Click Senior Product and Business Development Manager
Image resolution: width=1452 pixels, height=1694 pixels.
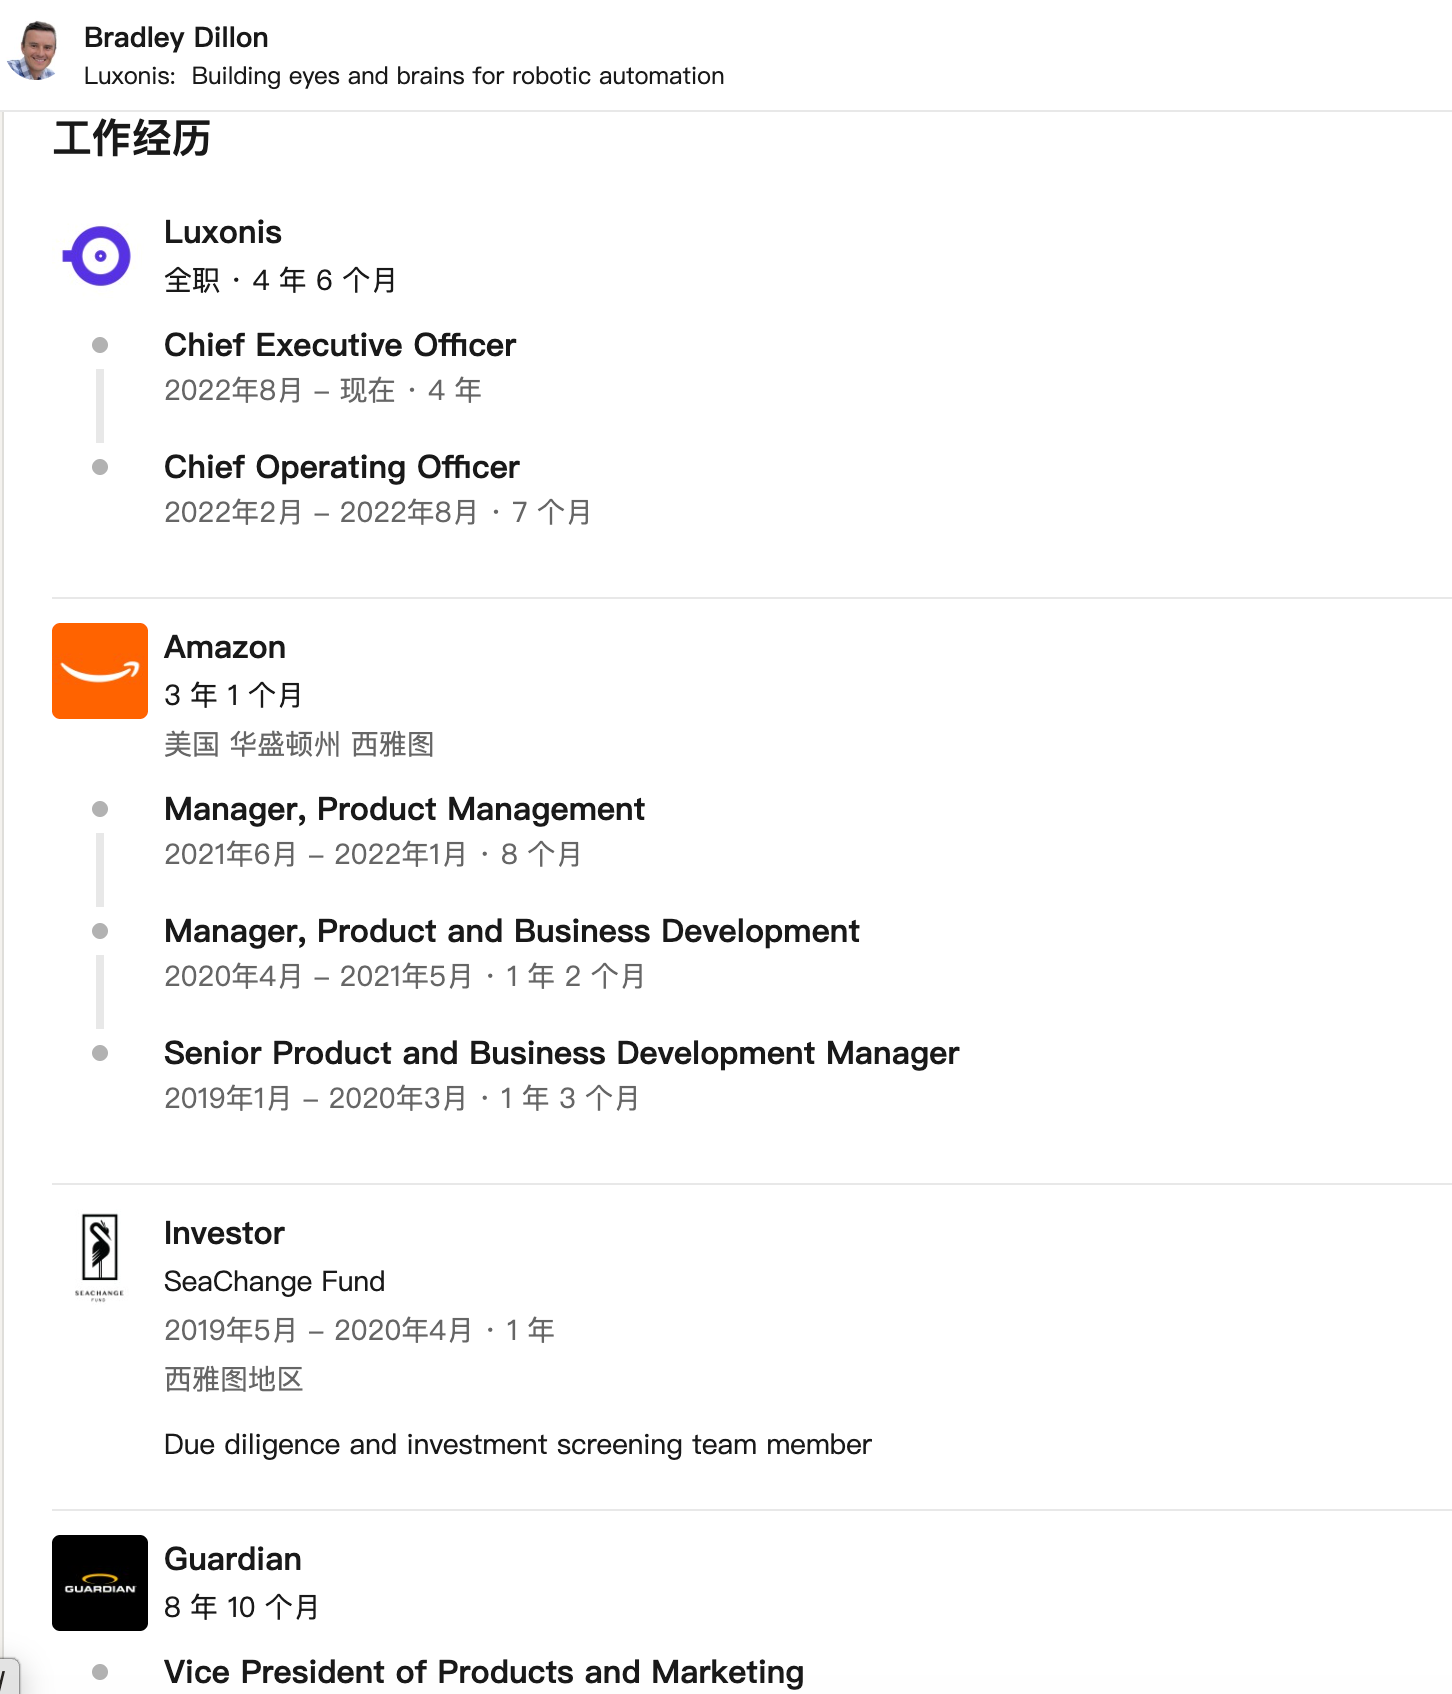tap(562, 1053)
